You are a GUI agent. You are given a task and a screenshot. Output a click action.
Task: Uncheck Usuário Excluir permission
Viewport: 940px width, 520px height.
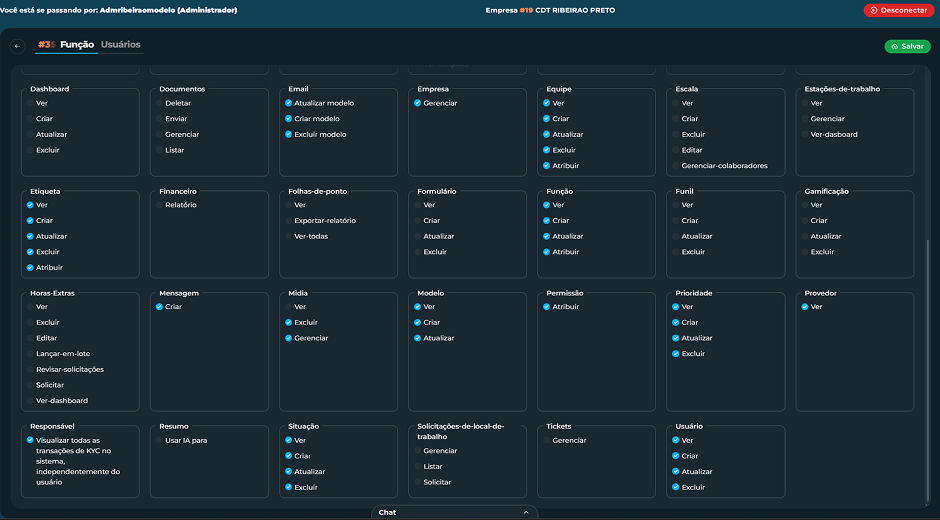coord(676,487)
